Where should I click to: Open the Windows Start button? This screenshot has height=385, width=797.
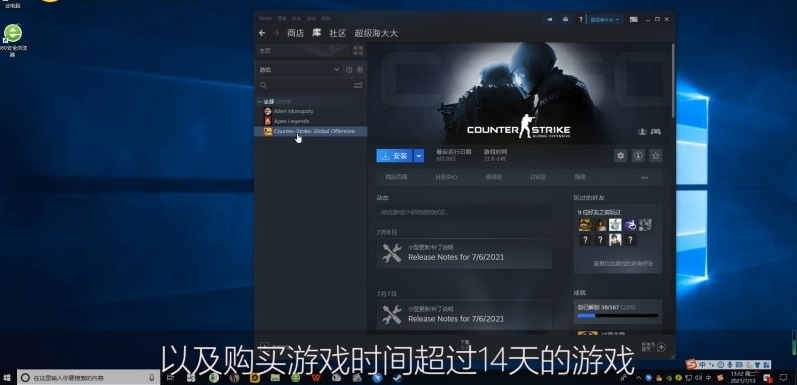7,378
